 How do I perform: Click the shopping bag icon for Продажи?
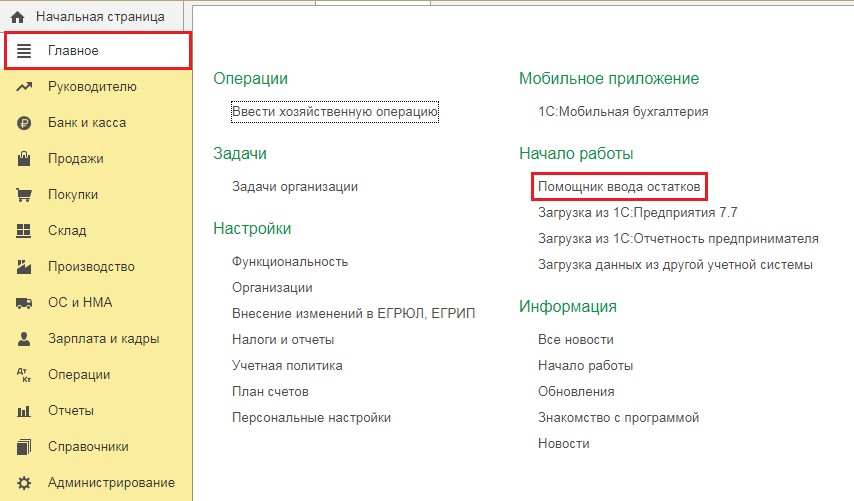24,158
